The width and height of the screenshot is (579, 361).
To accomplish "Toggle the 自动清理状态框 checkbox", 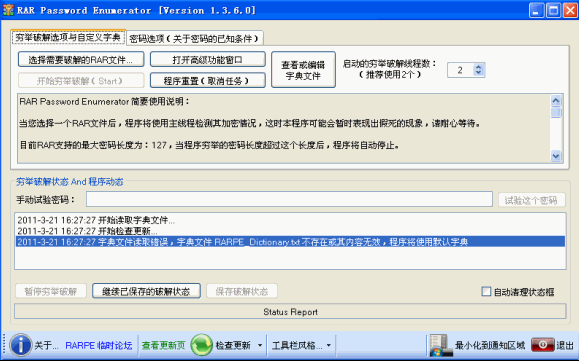I will [x=486, y=292].
